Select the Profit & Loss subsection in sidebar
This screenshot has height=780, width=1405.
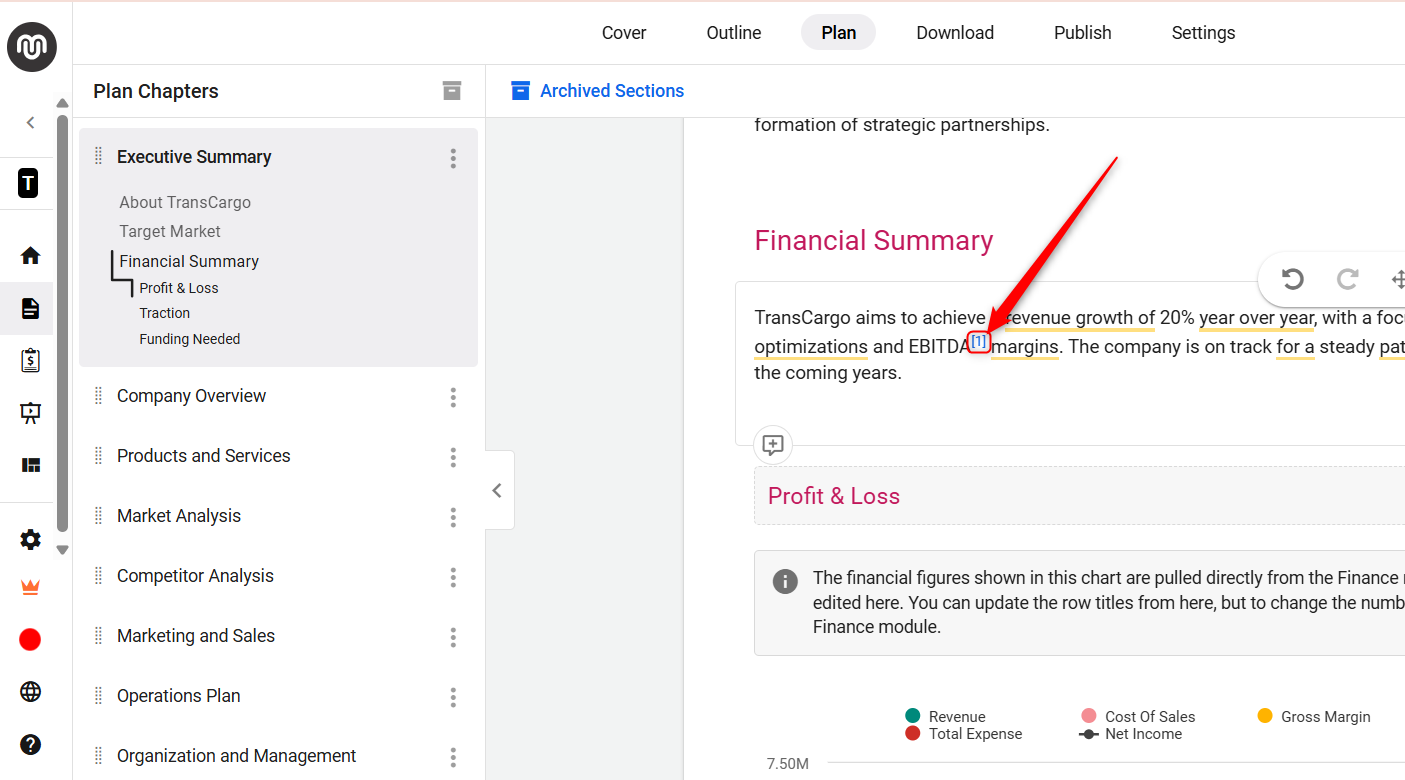tap(179, 288)
